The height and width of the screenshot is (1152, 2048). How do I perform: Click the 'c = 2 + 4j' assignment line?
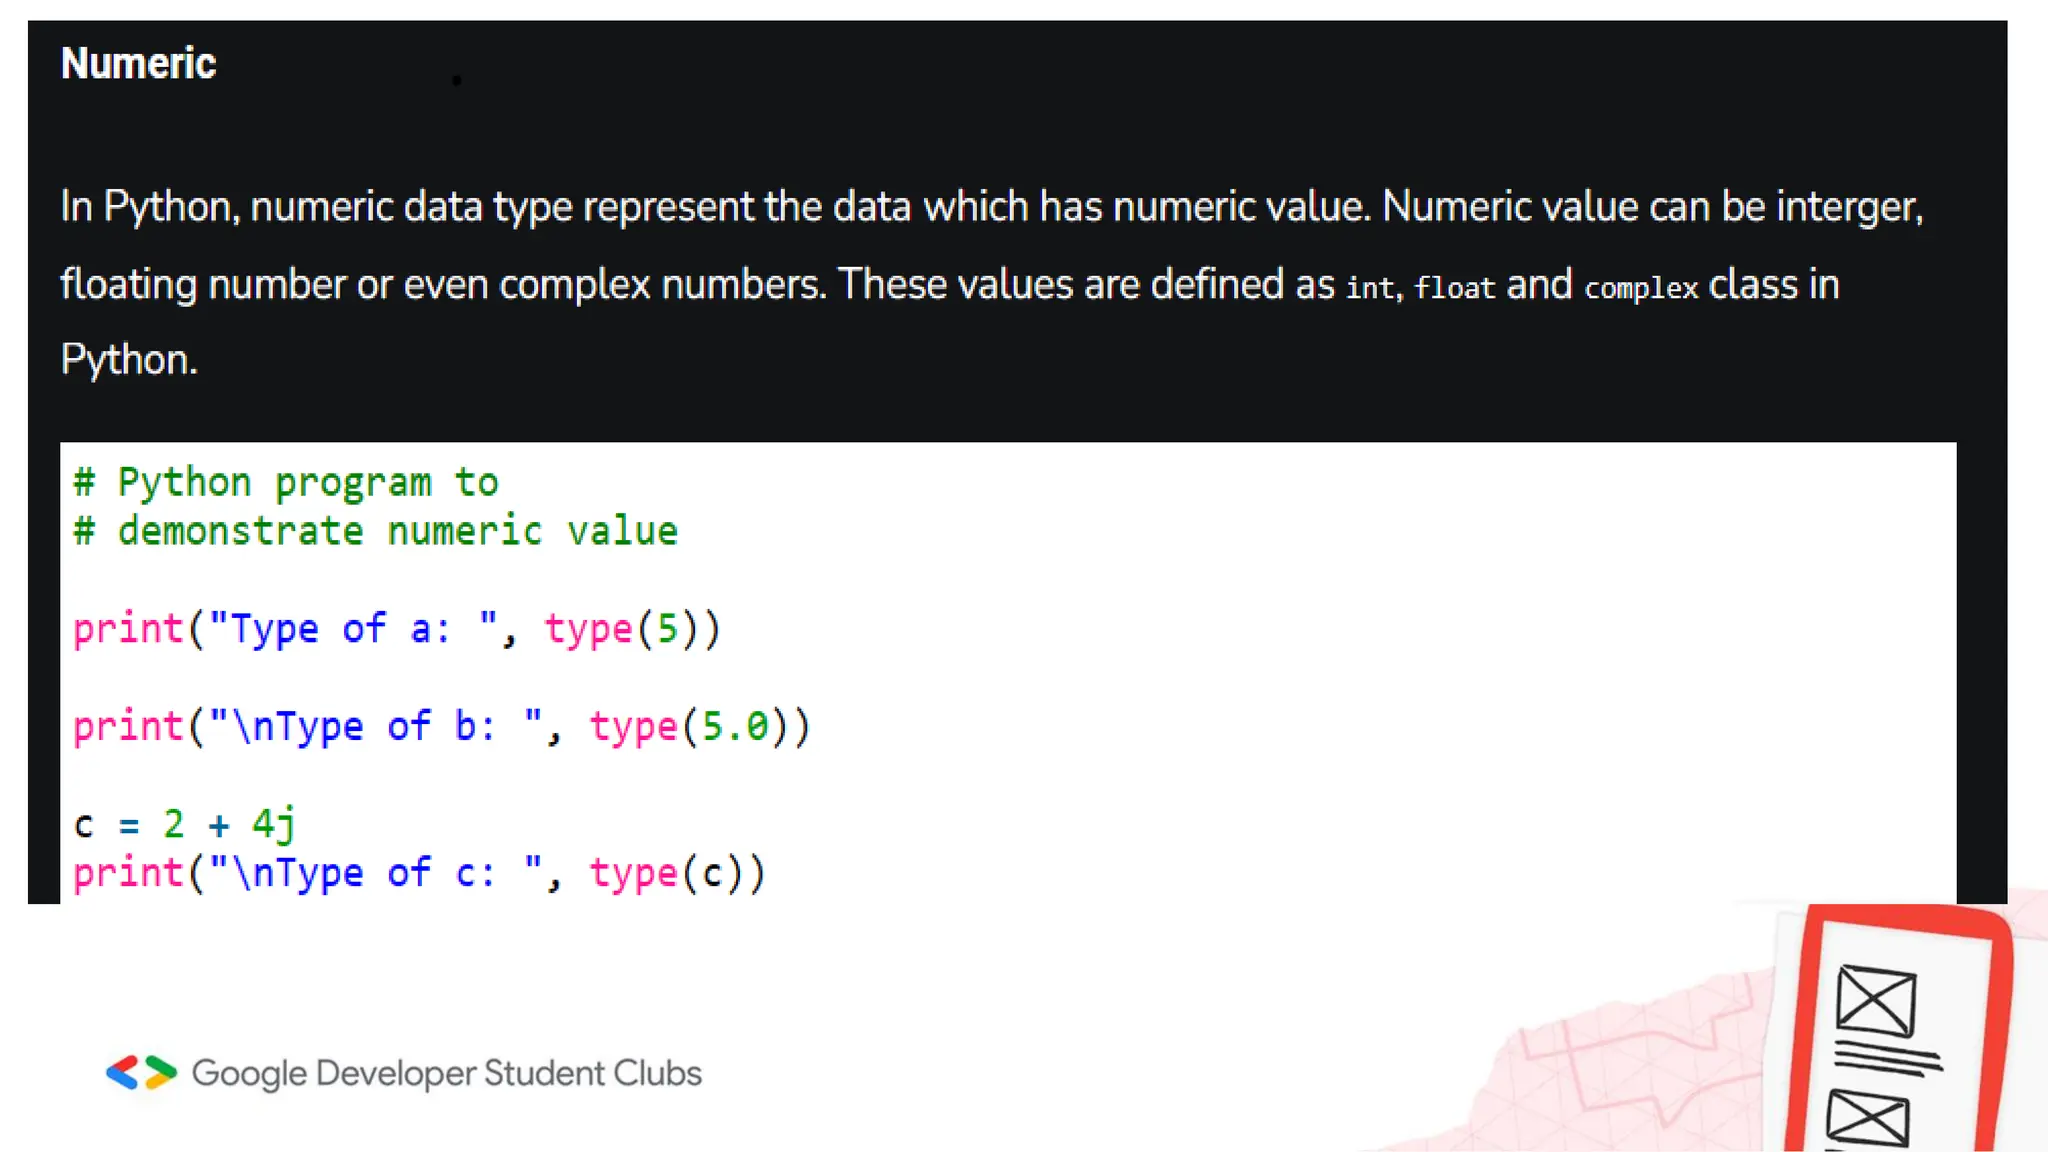(x=185, y=824)
